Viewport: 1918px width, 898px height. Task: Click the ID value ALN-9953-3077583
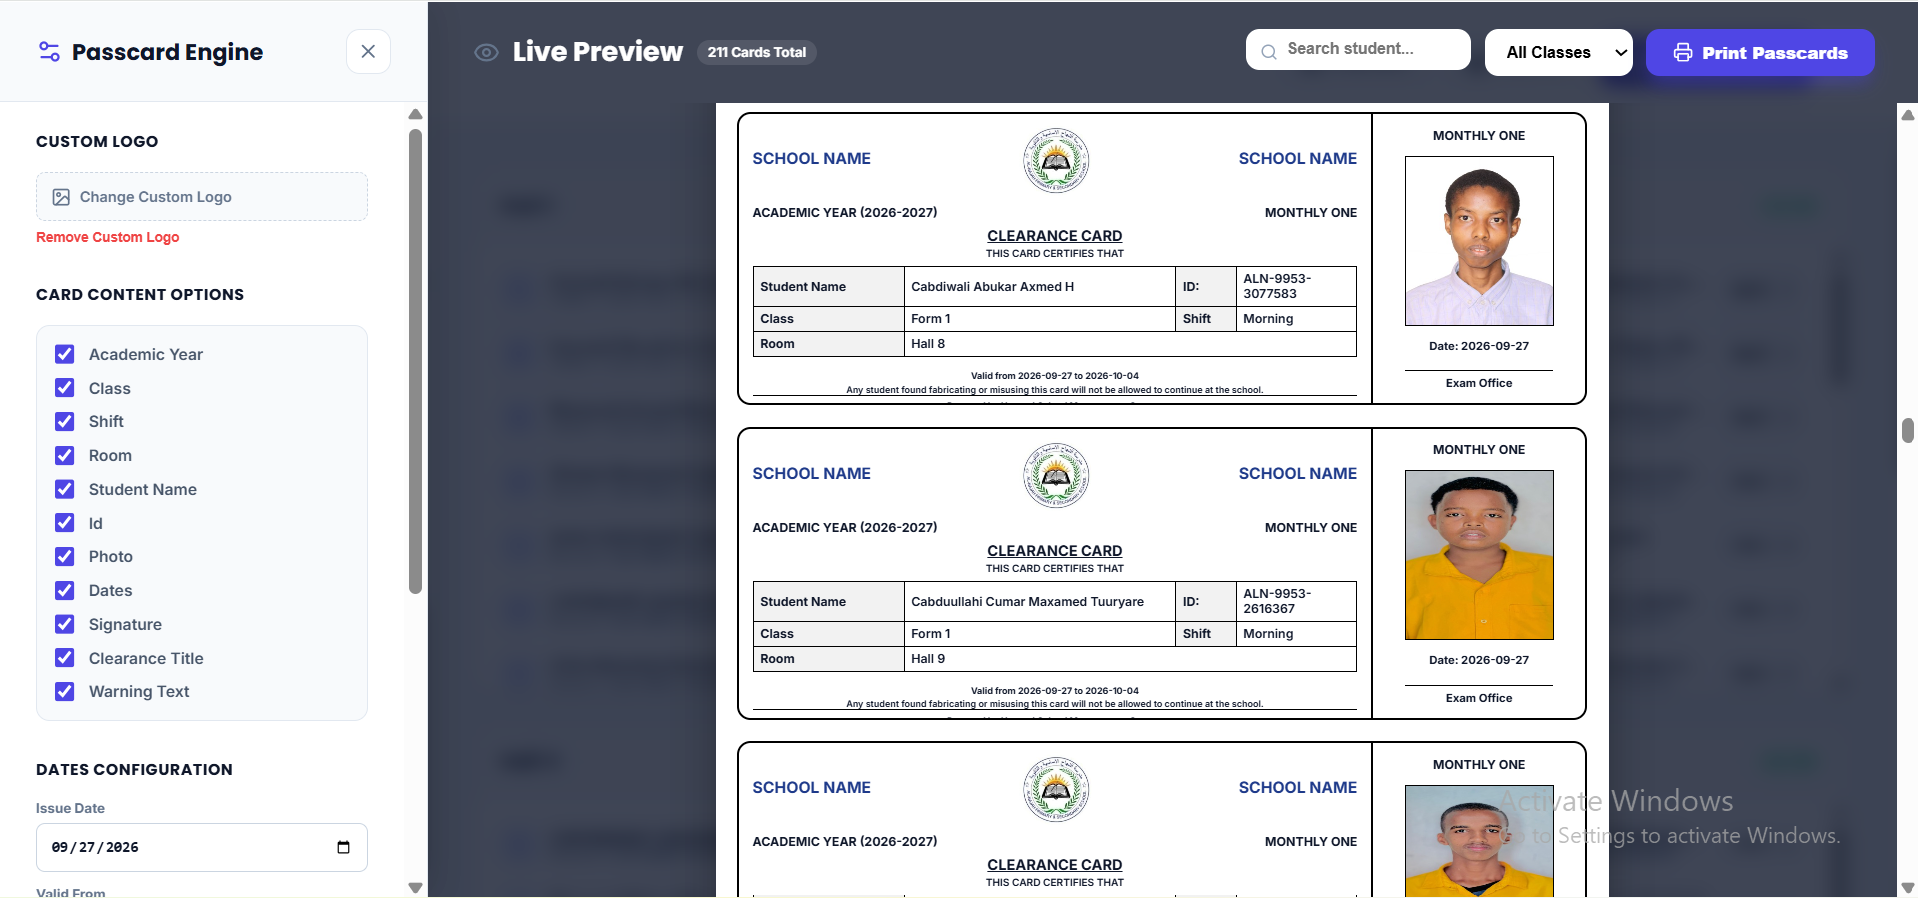click(x=1277, y=286)
